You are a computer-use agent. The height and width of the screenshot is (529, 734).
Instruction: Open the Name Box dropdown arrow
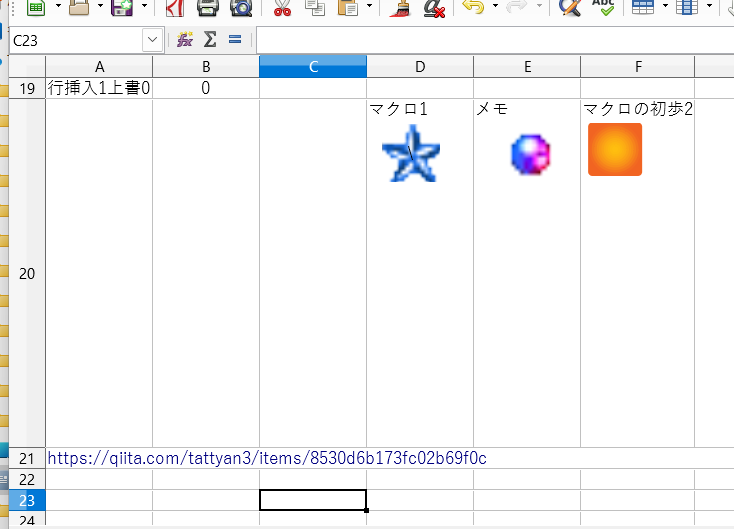[153, 40]
